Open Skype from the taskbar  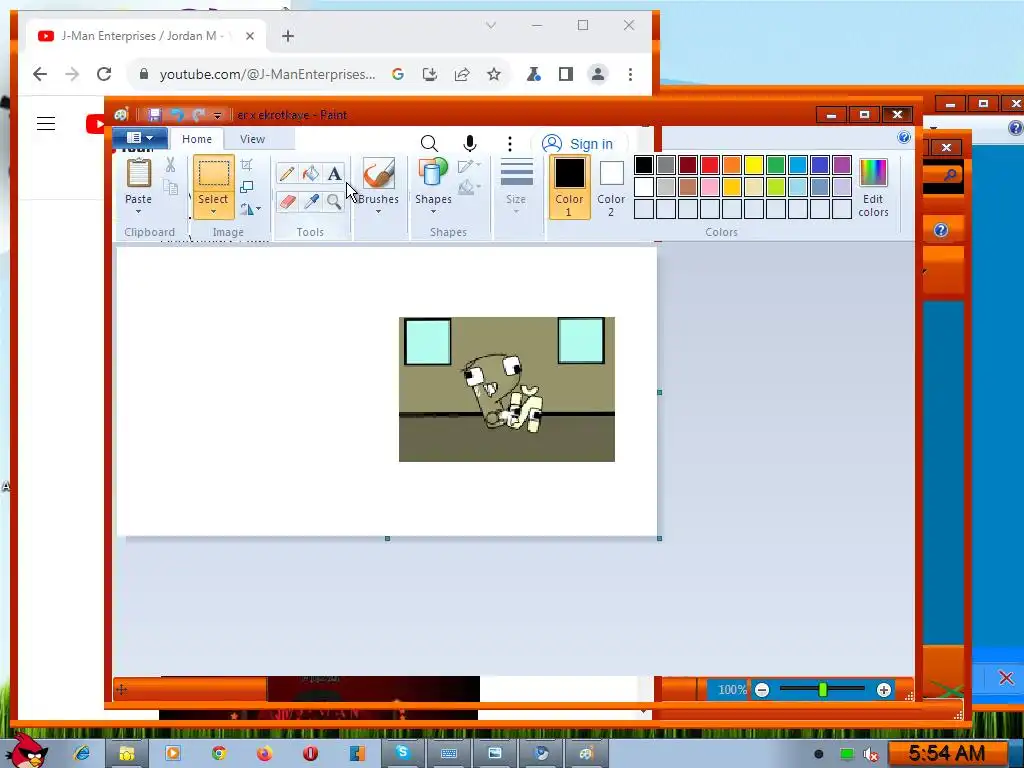coord(402,753)
